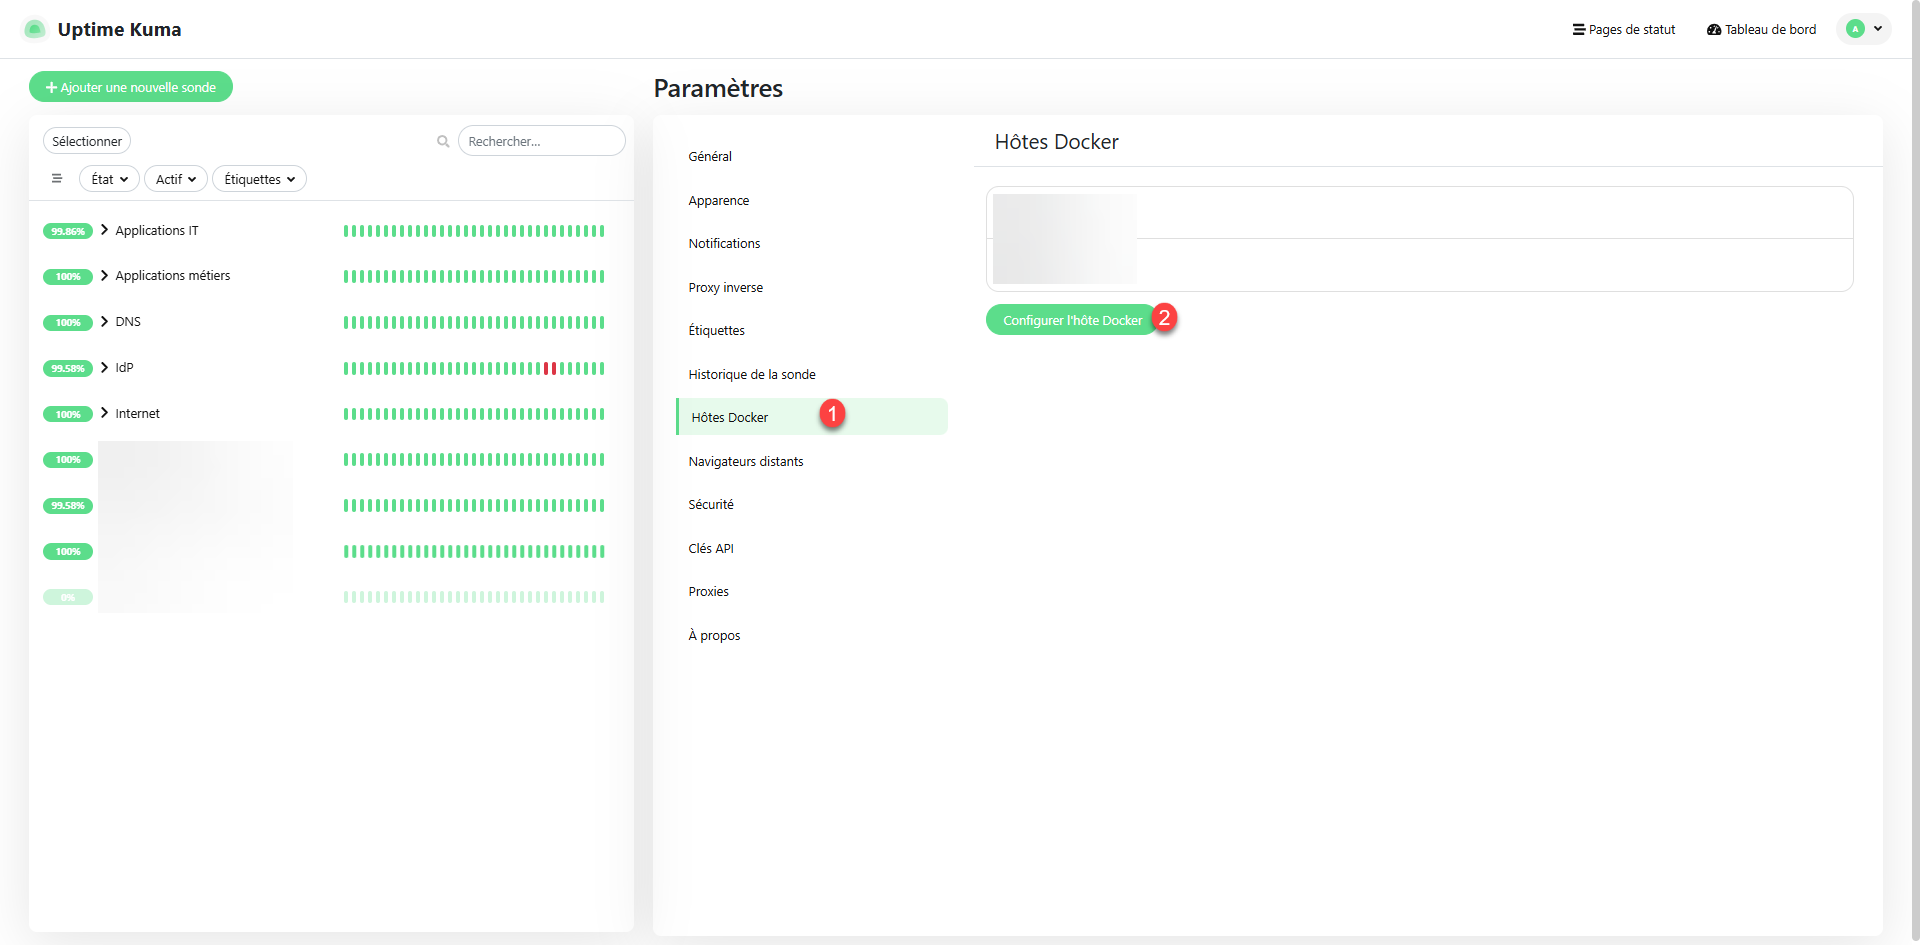
Task: Toggle the Sélectionner selection mode
Action: click(87, 141)
